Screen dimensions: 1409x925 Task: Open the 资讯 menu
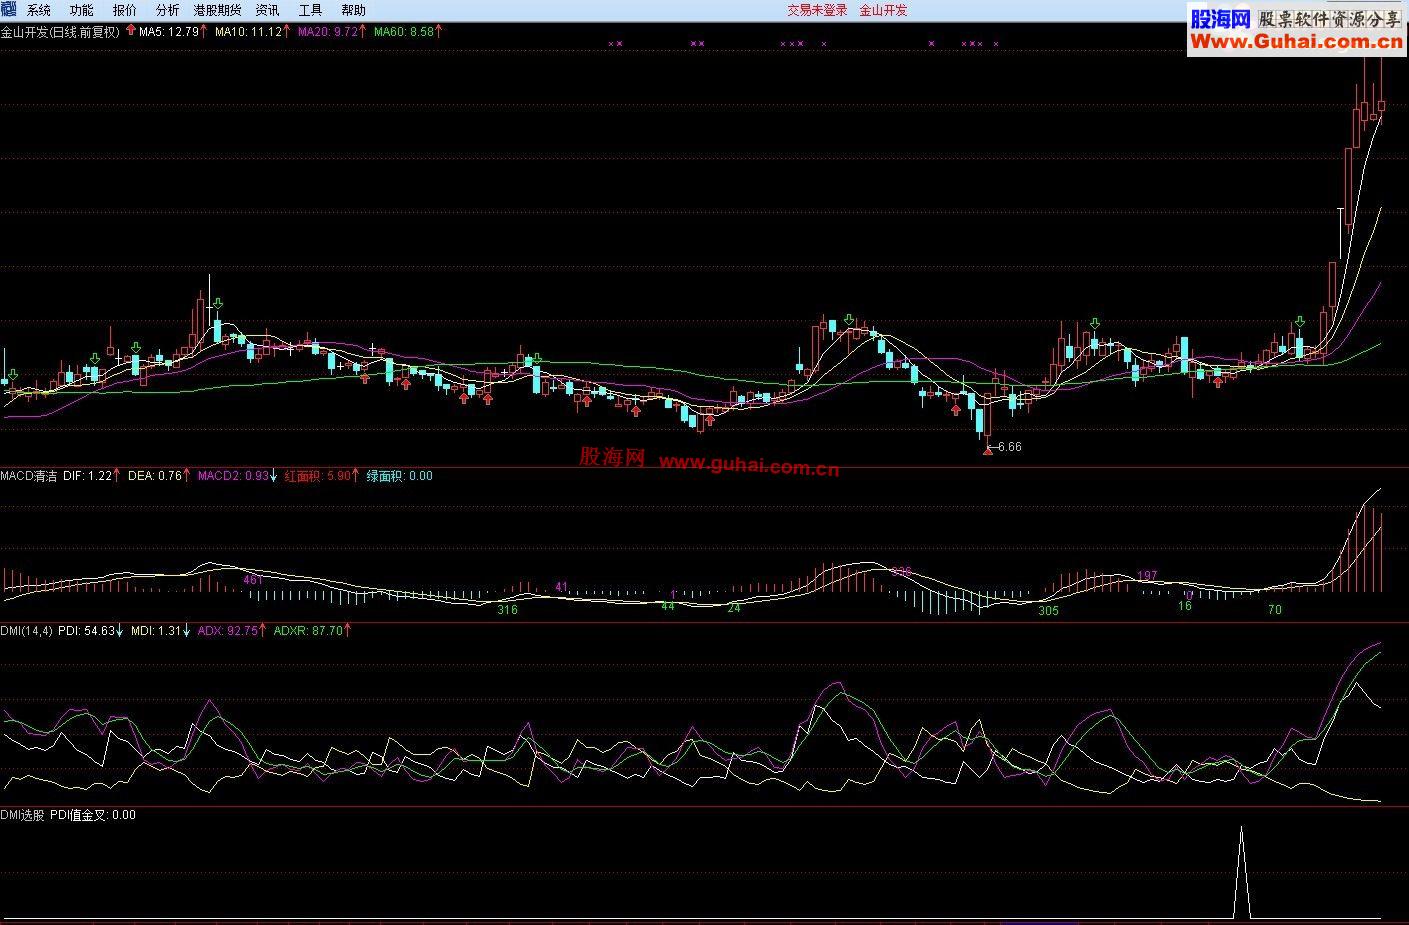[x=267, y=10]
